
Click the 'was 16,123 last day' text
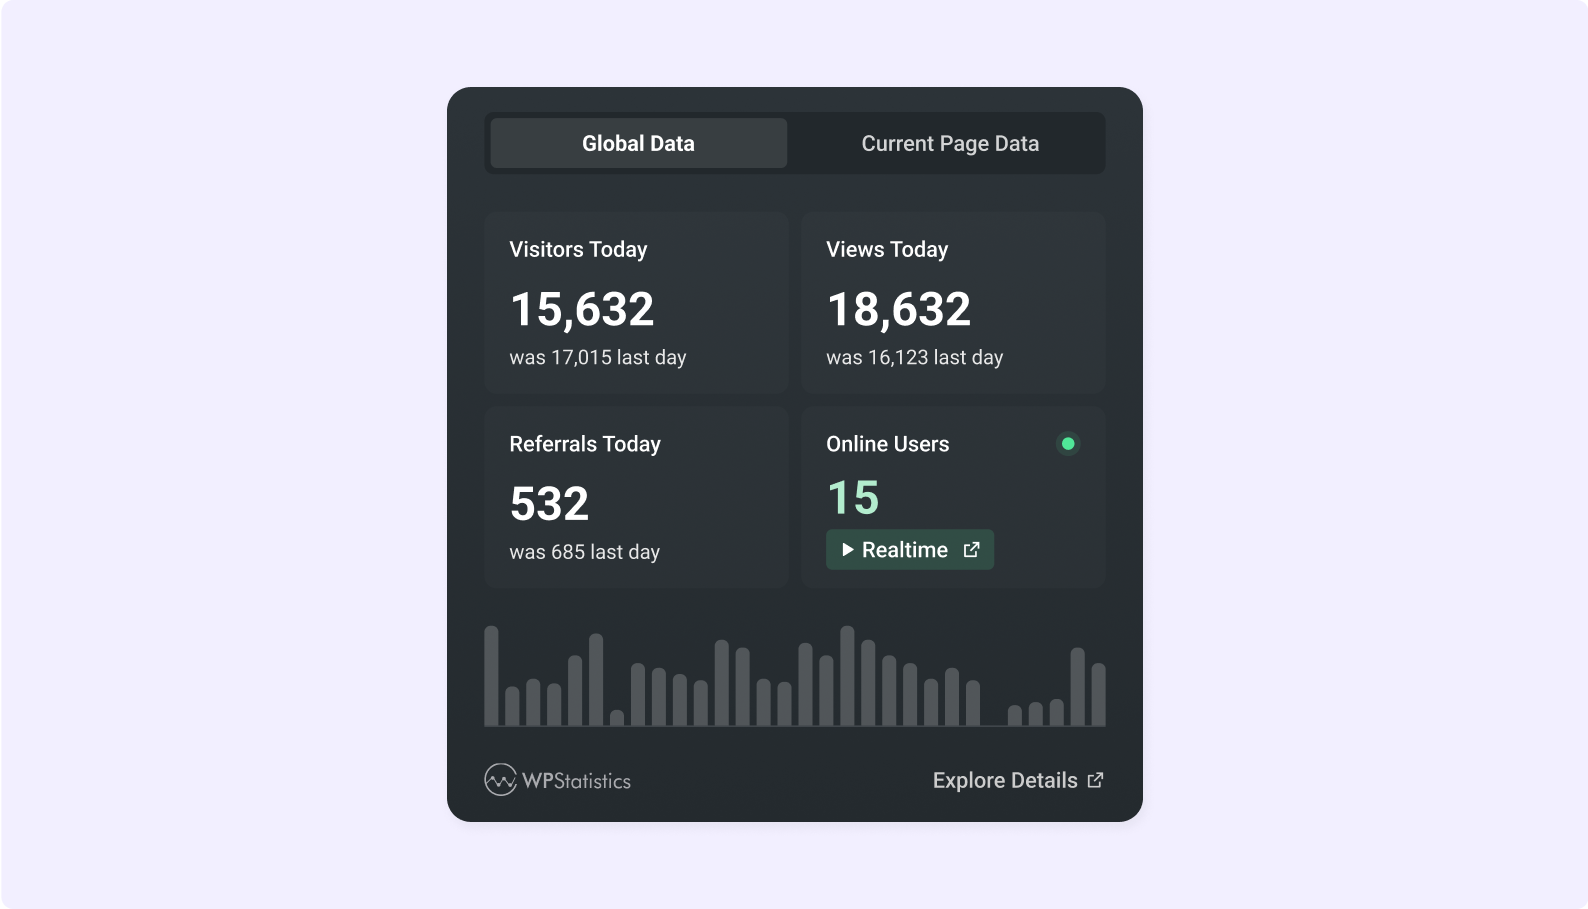(914, 357)
